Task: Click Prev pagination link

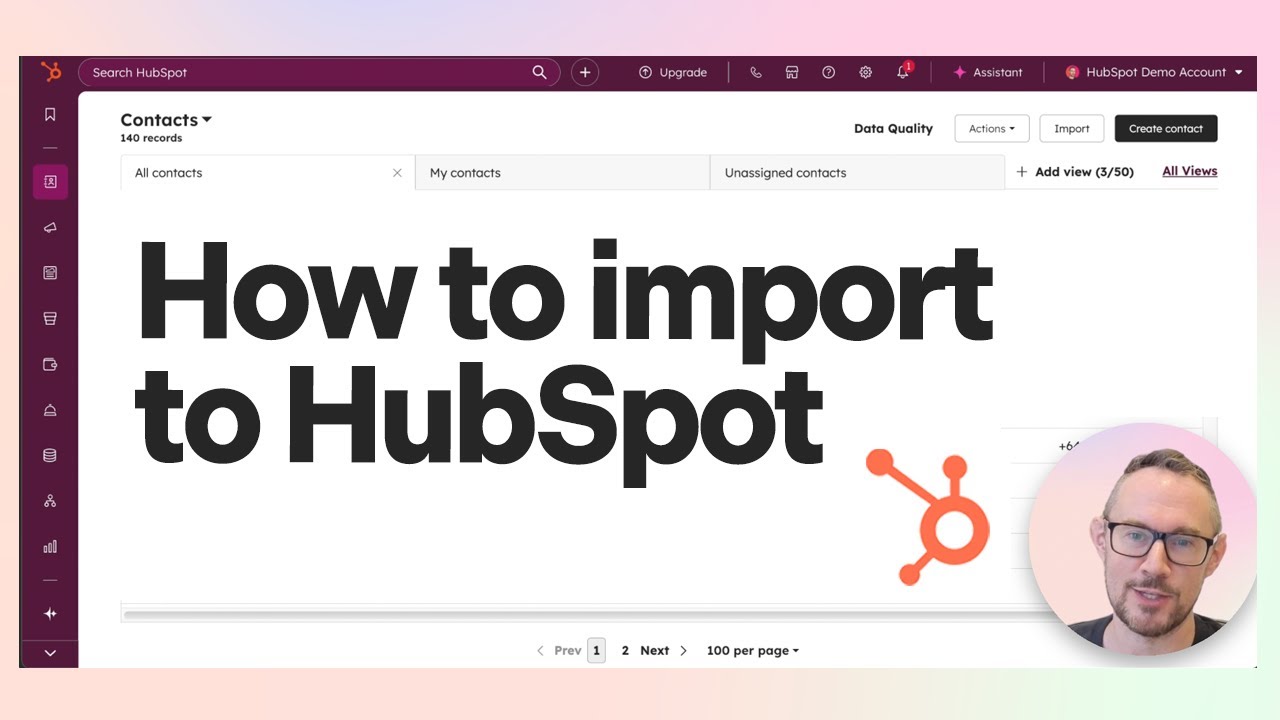Action: 559,650
